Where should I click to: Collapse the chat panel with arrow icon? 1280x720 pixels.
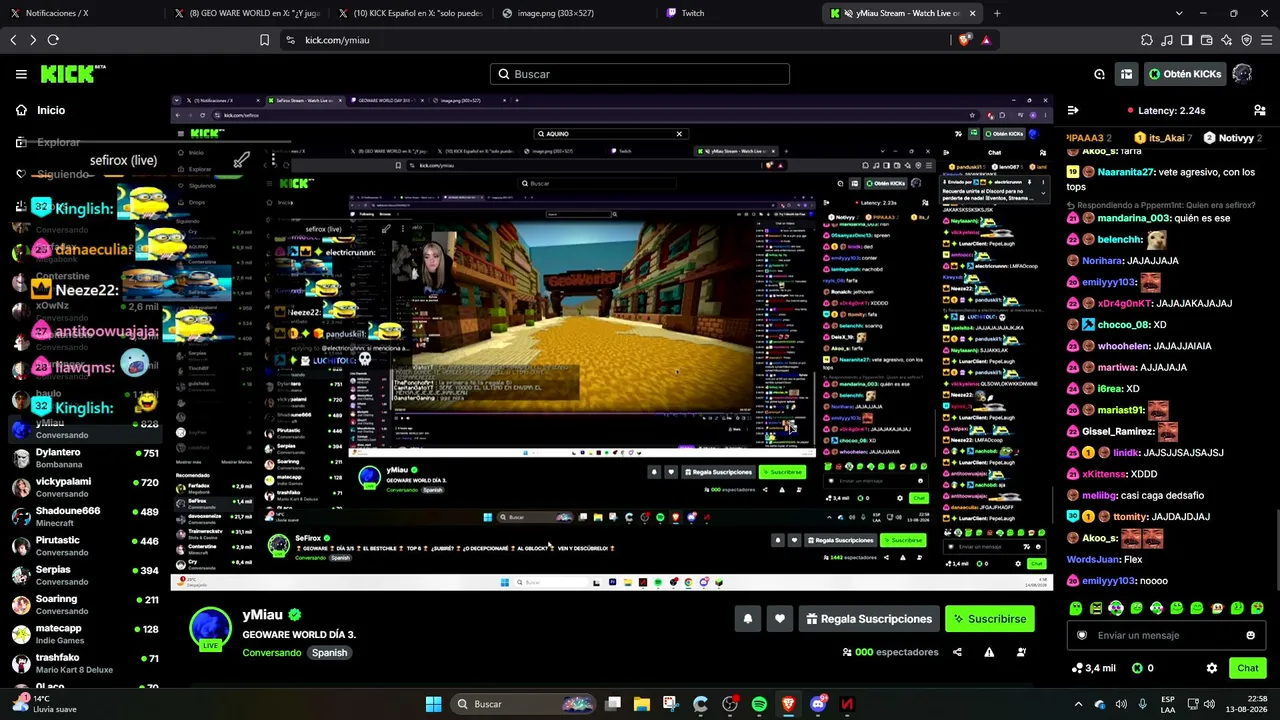pos(1073,110)
